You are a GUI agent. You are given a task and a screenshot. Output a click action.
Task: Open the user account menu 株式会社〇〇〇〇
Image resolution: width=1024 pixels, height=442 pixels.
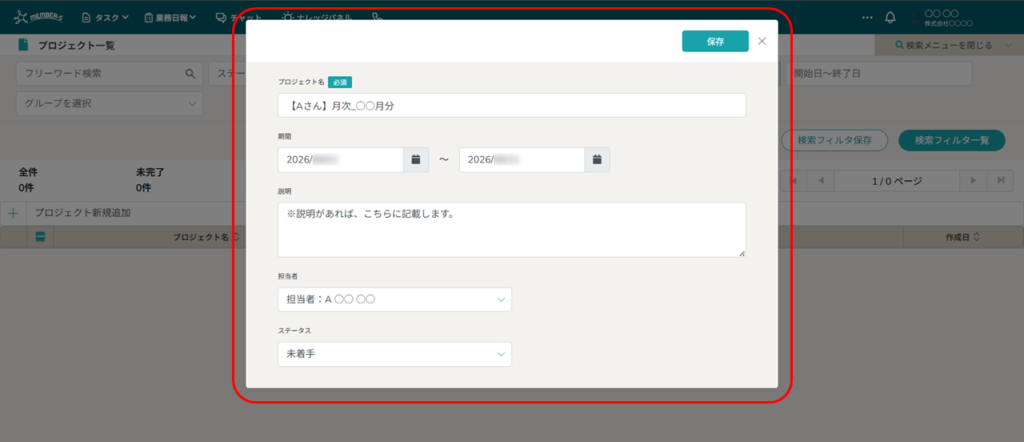click(x=942, y=18)
